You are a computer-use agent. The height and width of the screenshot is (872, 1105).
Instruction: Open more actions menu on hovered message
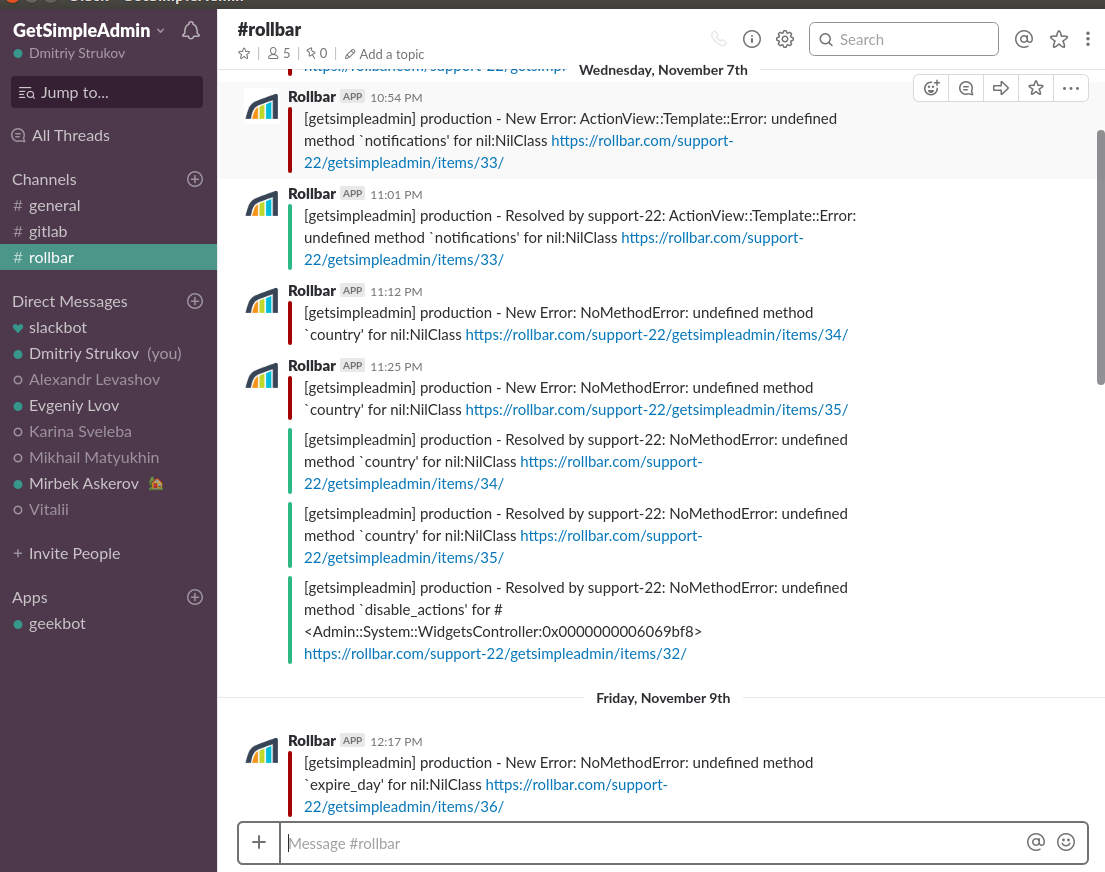(1071, 88)
